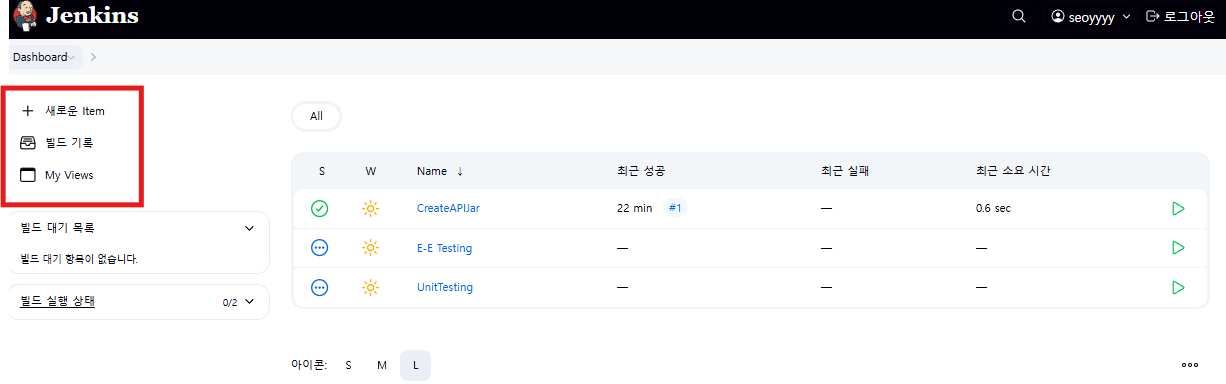Click the 22 min last success value
This screenshot has height=384, width=1226.
pyautogui.click(x=635, y=208)
